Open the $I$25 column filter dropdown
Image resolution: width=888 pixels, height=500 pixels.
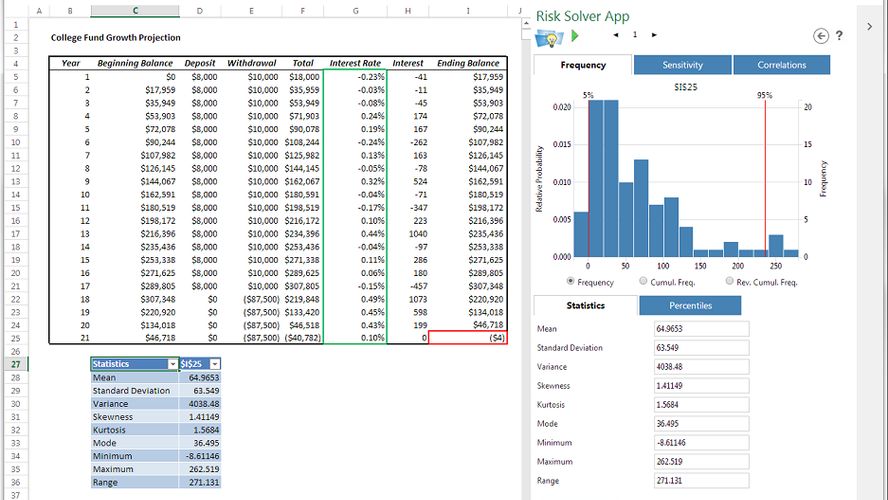[x=214, y=364]
